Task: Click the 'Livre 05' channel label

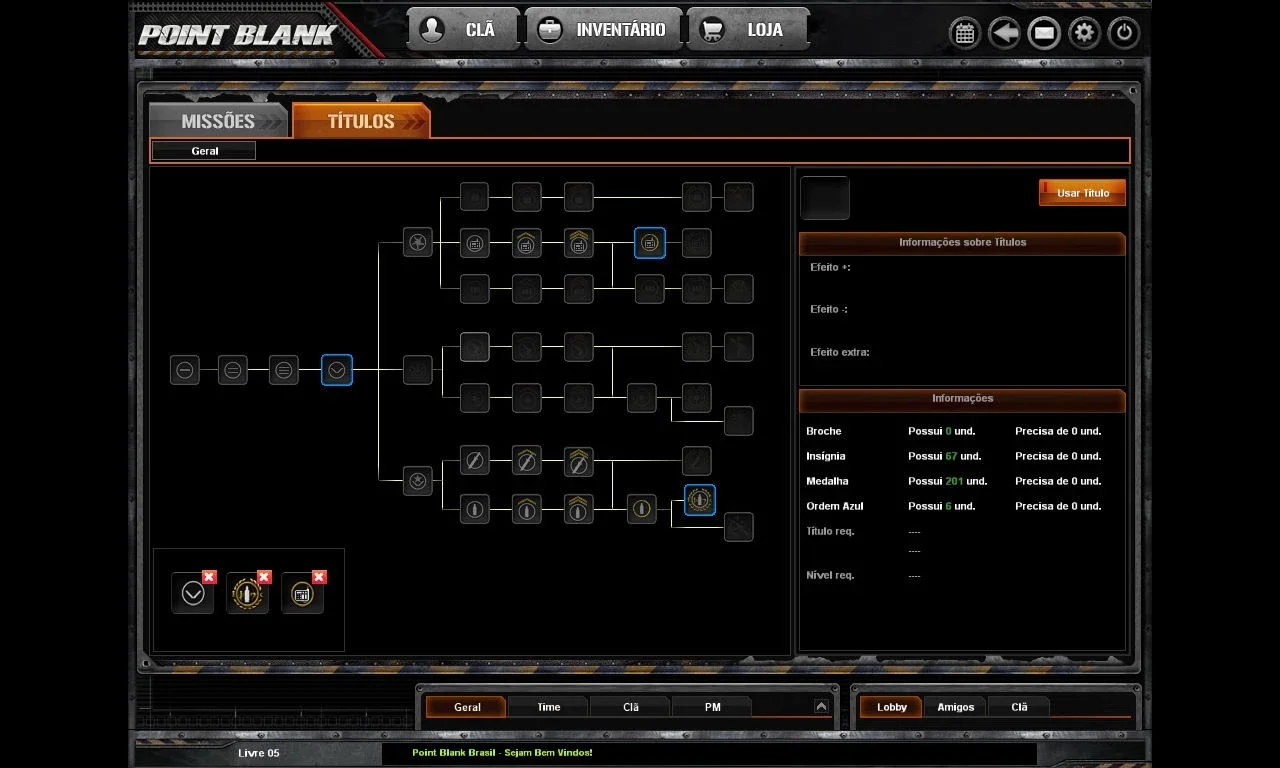Action: 259,753
